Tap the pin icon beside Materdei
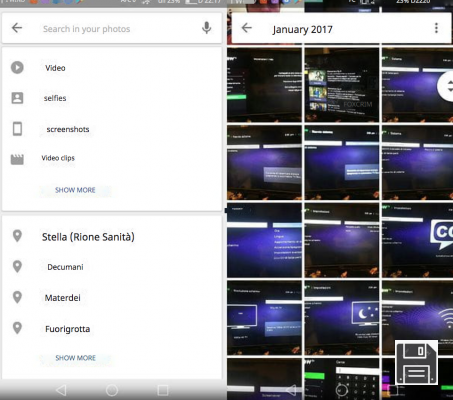The height and width of the screenshot is (400, 453). tap(17, 297)
